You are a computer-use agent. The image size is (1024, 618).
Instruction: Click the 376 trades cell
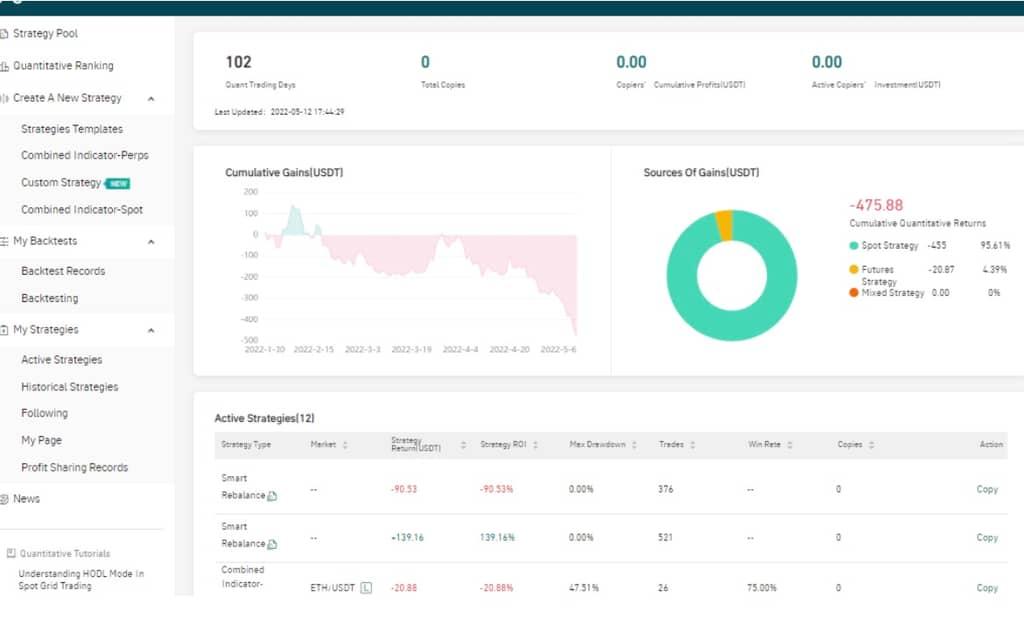tap(665, 489)
